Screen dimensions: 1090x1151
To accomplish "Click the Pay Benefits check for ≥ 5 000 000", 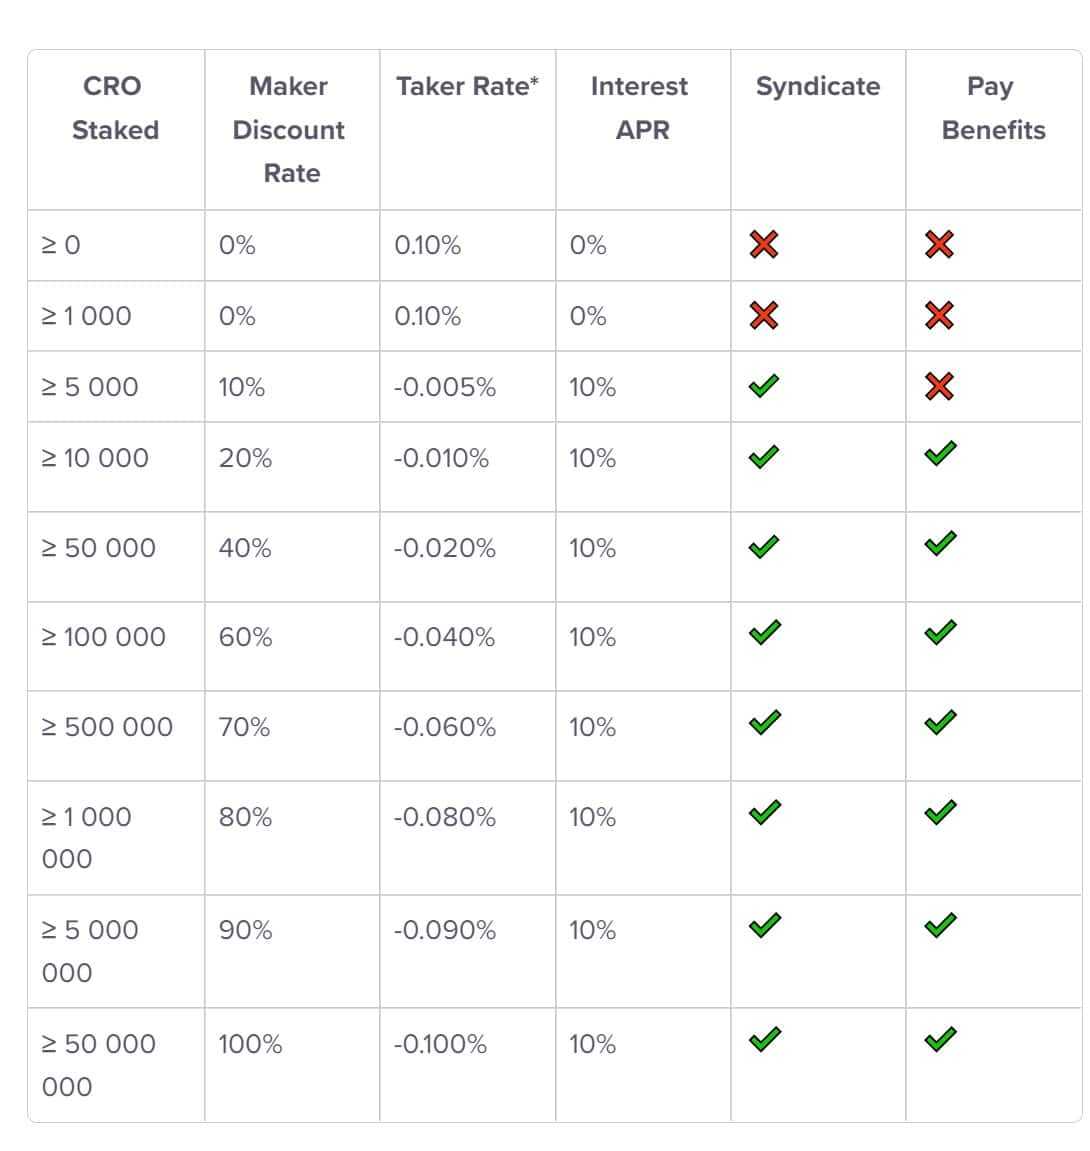I will [939, 926].
